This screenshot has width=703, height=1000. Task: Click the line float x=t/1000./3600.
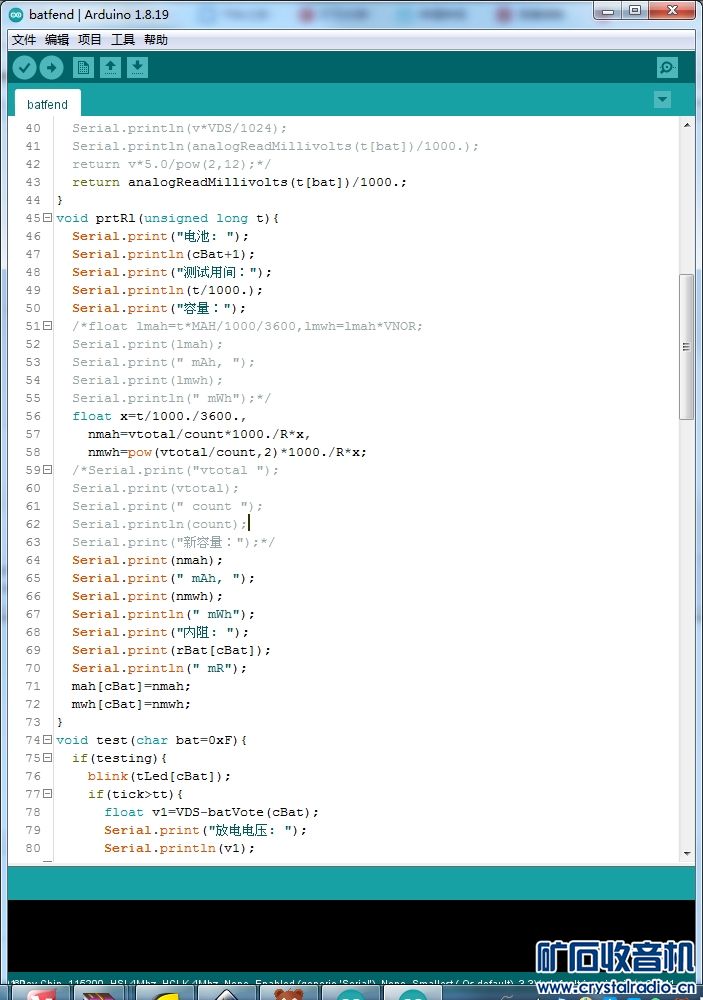click(x=159, y=416)
